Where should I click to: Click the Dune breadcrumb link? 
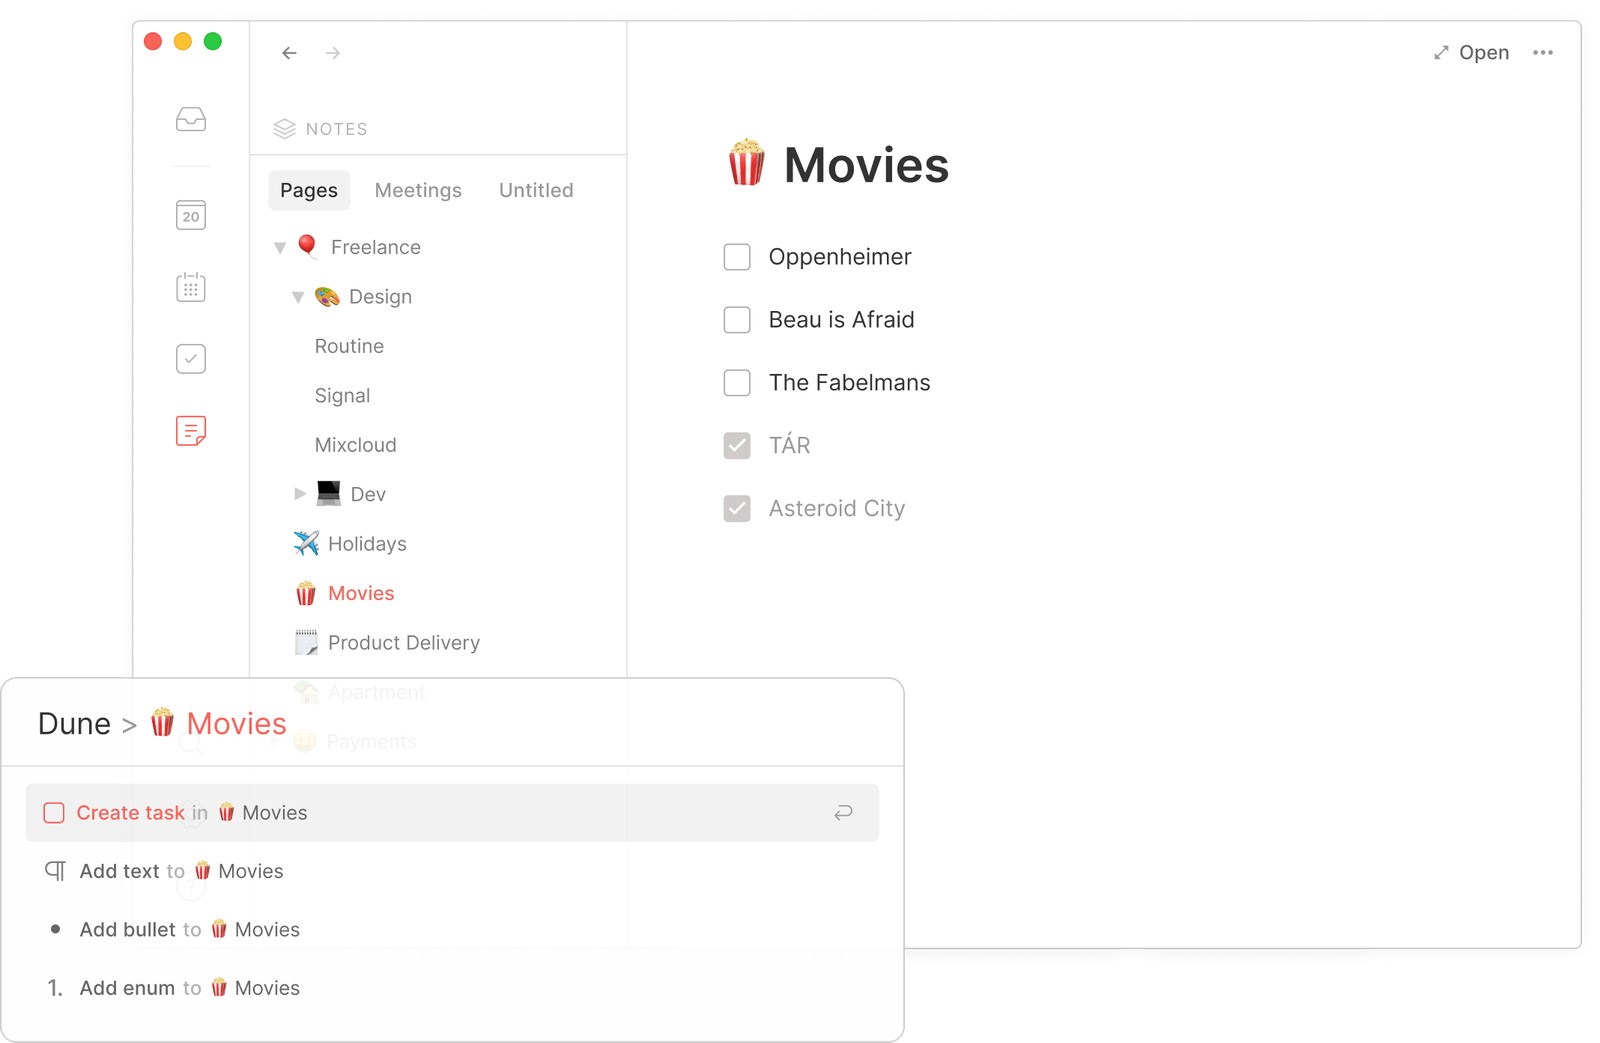click(74, 723)
